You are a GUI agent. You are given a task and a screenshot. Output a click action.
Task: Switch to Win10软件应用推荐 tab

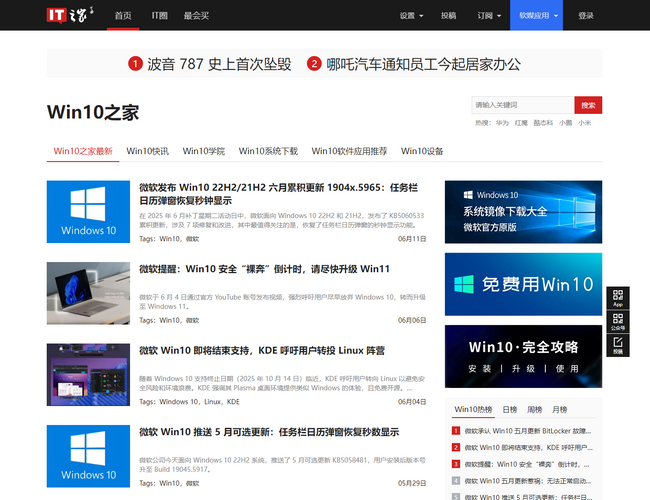pyautogui.click(x=349, y=151)
